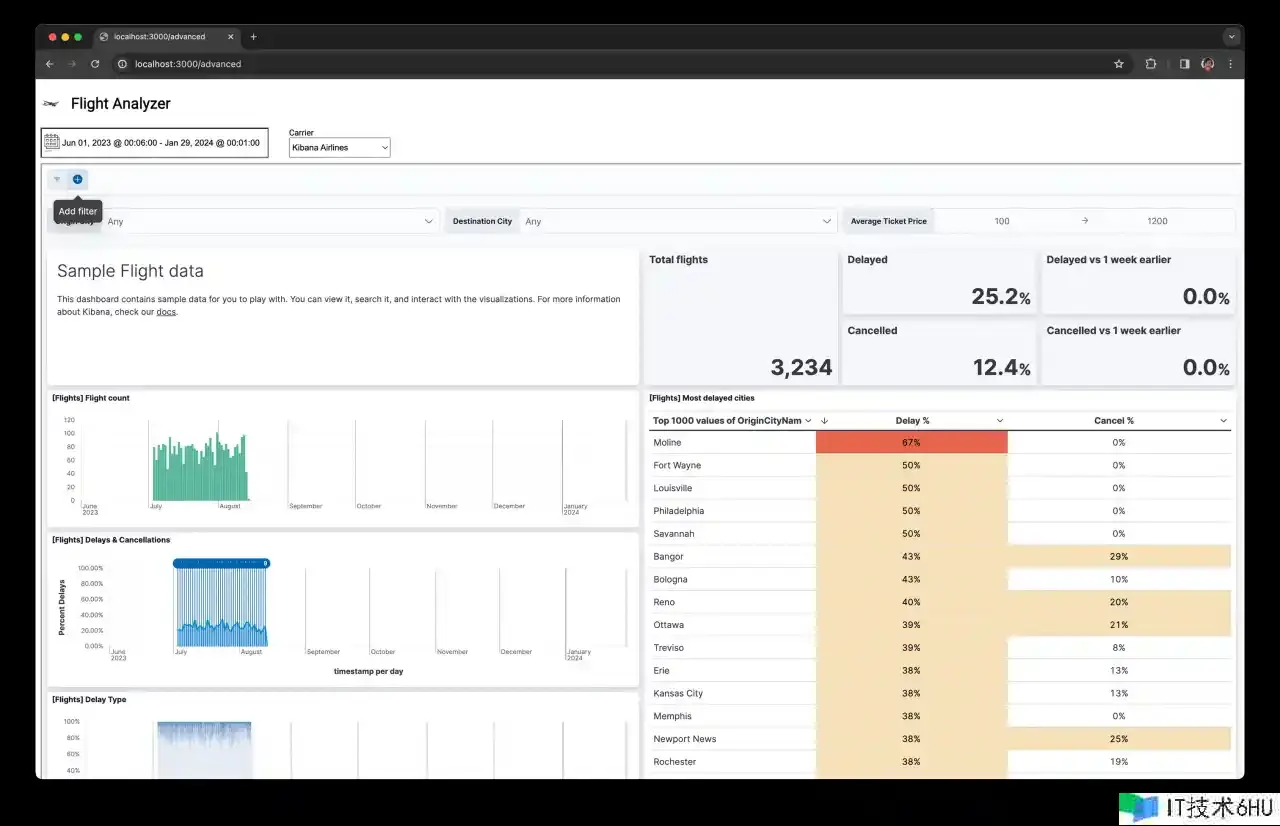The width and height of the screenshot is (1280, 826).
Task: Open the Cancel % column header chevron
Action: pos(1223,421)
